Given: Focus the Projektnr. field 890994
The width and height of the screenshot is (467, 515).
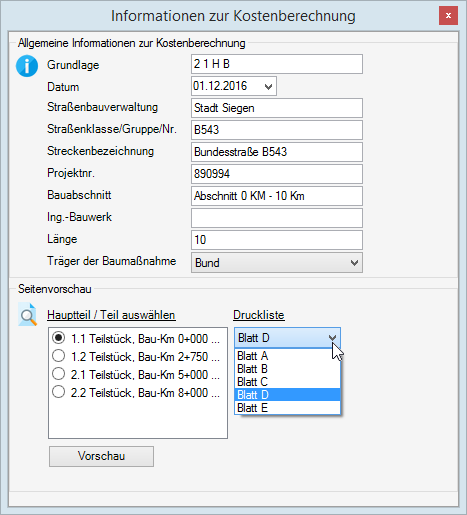Looking at the screenshot, I should (x=277, y=174).
